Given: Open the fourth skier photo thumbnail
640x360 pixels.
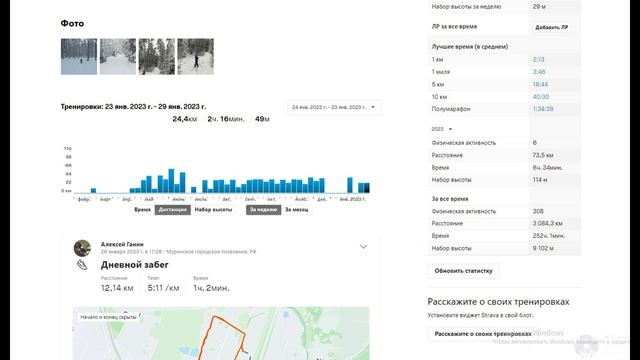Looking at the screenshot, I should pyautogui.click(x=195, y=56).
